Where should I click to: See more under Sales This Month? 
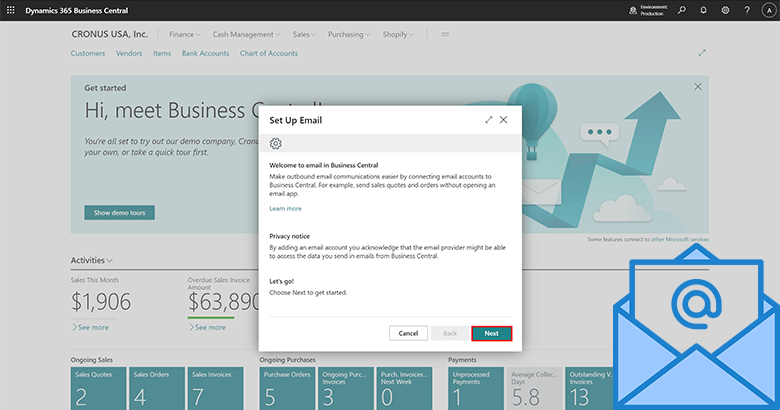tap(90, 327)
